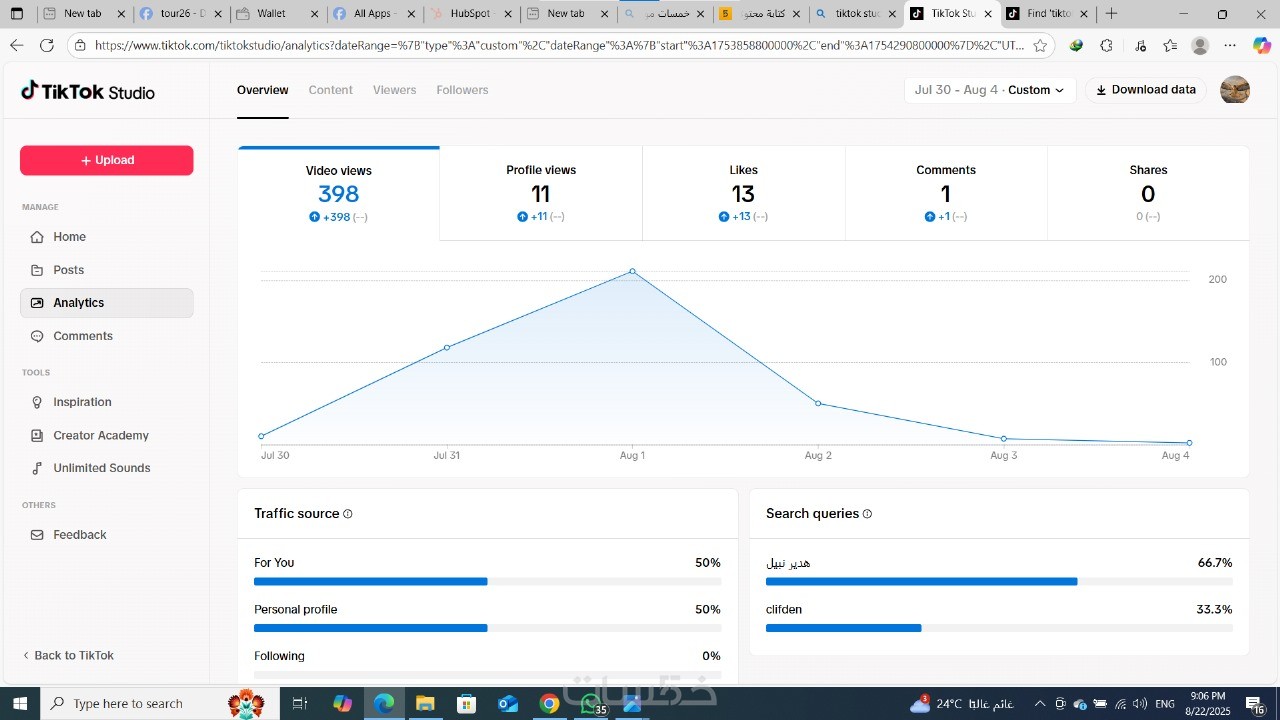Click the TikTok Studio logo
This screenshot has height=720, width=1280.
[88, 91]
